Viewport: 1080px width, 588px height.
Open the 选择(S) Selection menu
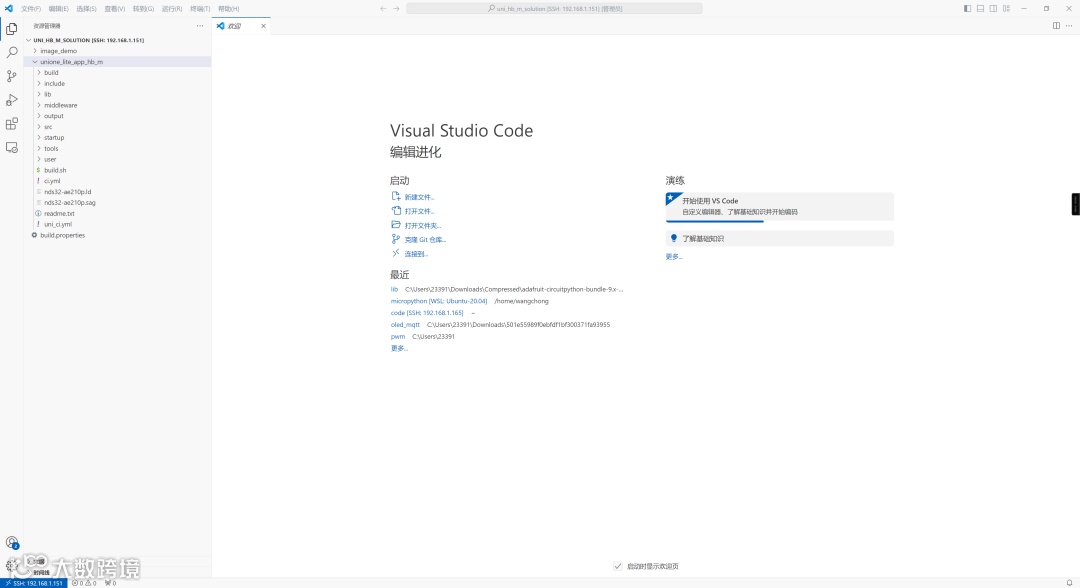pyautogui.click(x=86, y=9)
